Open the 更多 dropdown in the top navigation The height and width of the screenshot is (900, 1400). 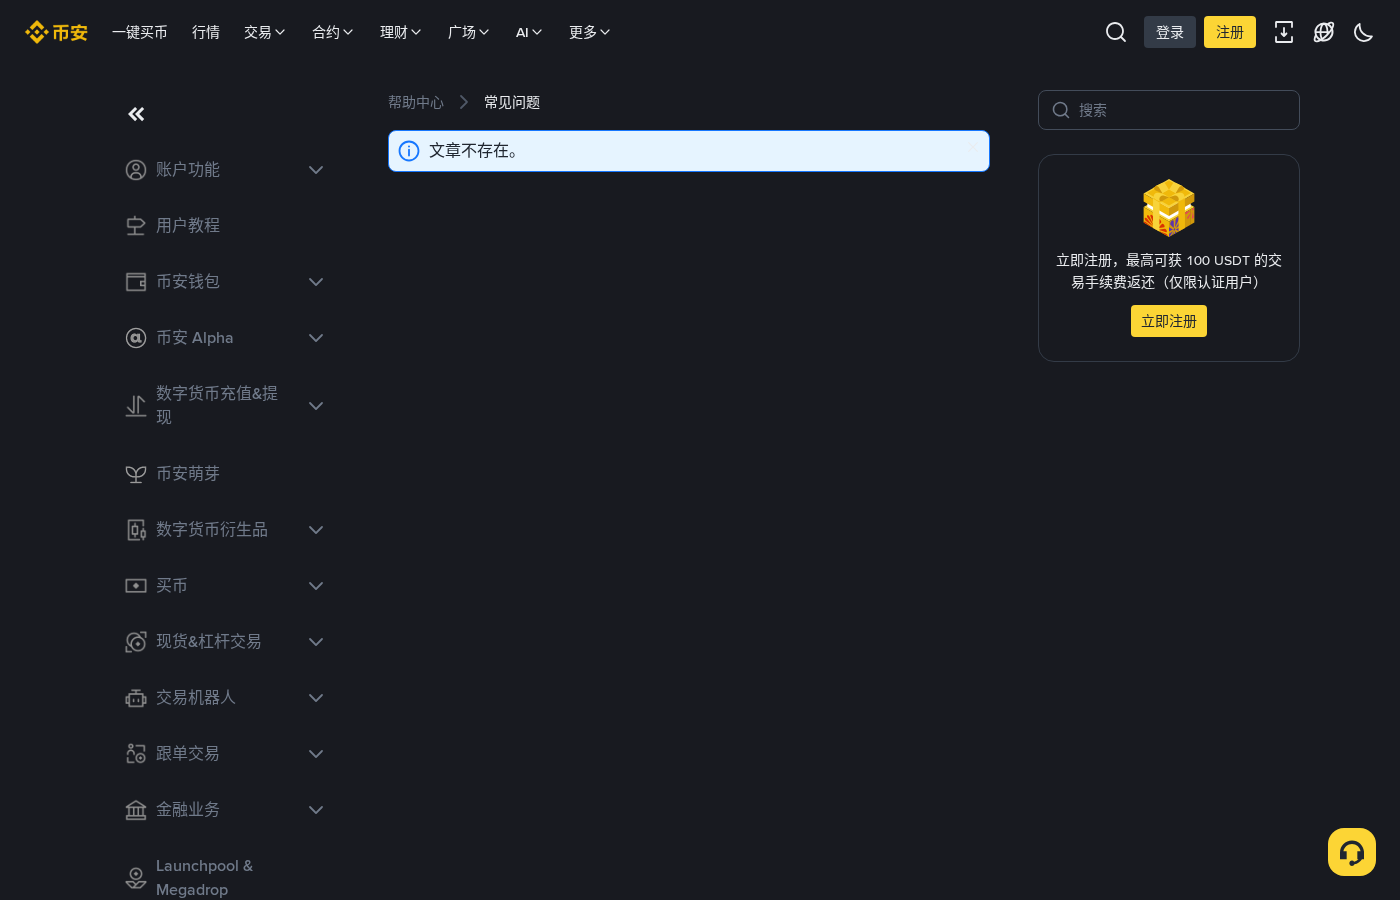(590, 32)
